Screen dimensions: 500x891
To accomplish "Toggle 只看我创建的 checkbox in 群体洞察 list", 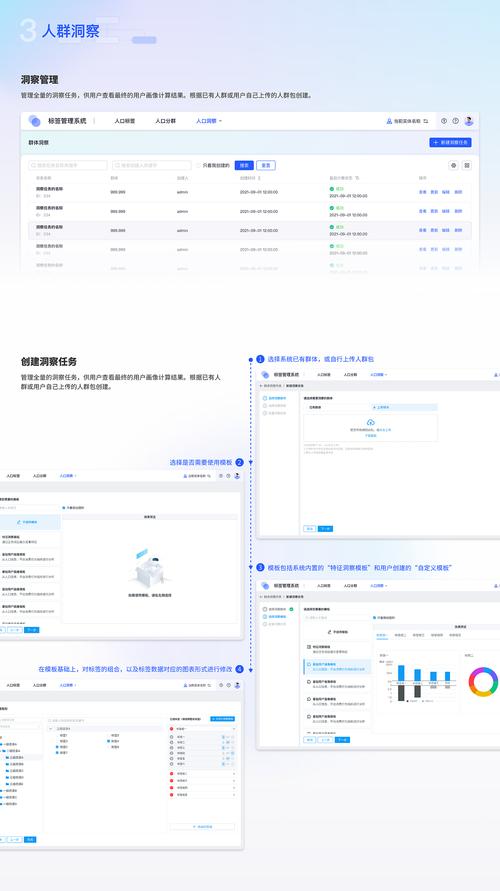I will [x=198, y=165].
